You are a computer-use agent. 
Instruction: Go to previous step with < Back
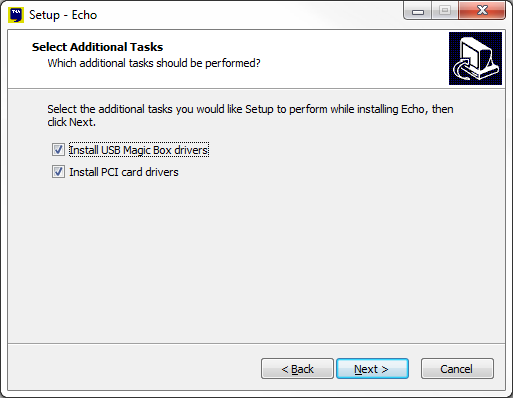297,369
